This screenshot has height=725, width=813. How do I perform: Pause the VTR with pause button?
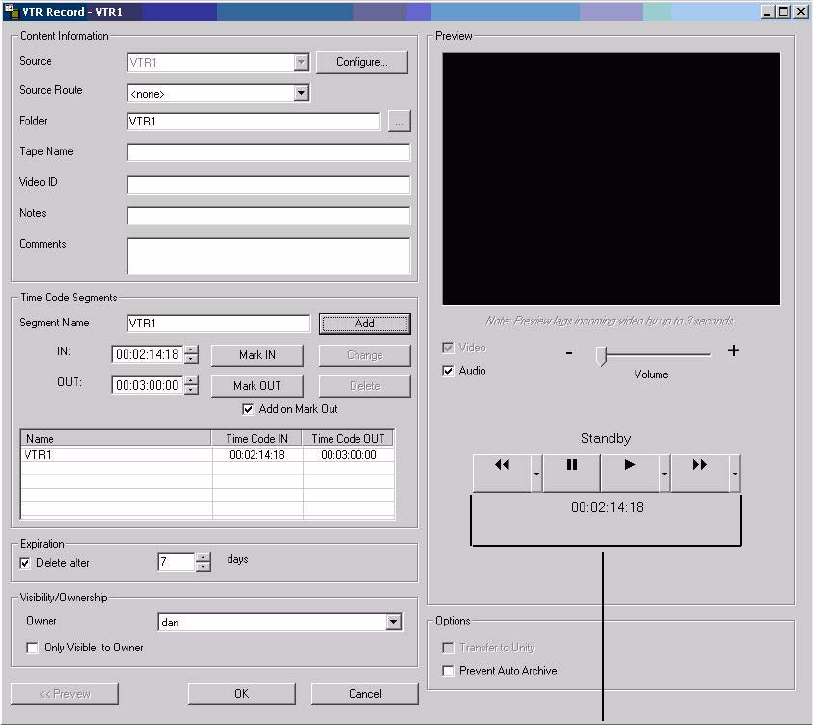571,472
